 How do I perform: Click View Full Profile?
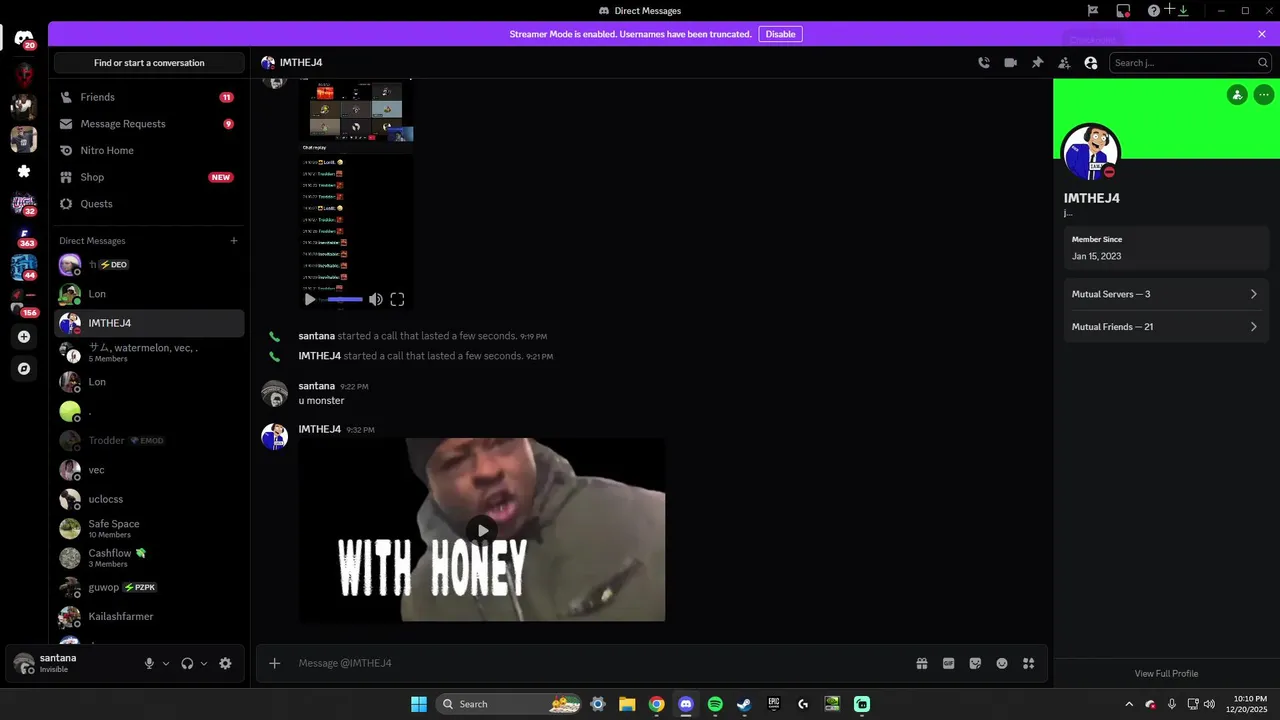(x=1166, y=673)
